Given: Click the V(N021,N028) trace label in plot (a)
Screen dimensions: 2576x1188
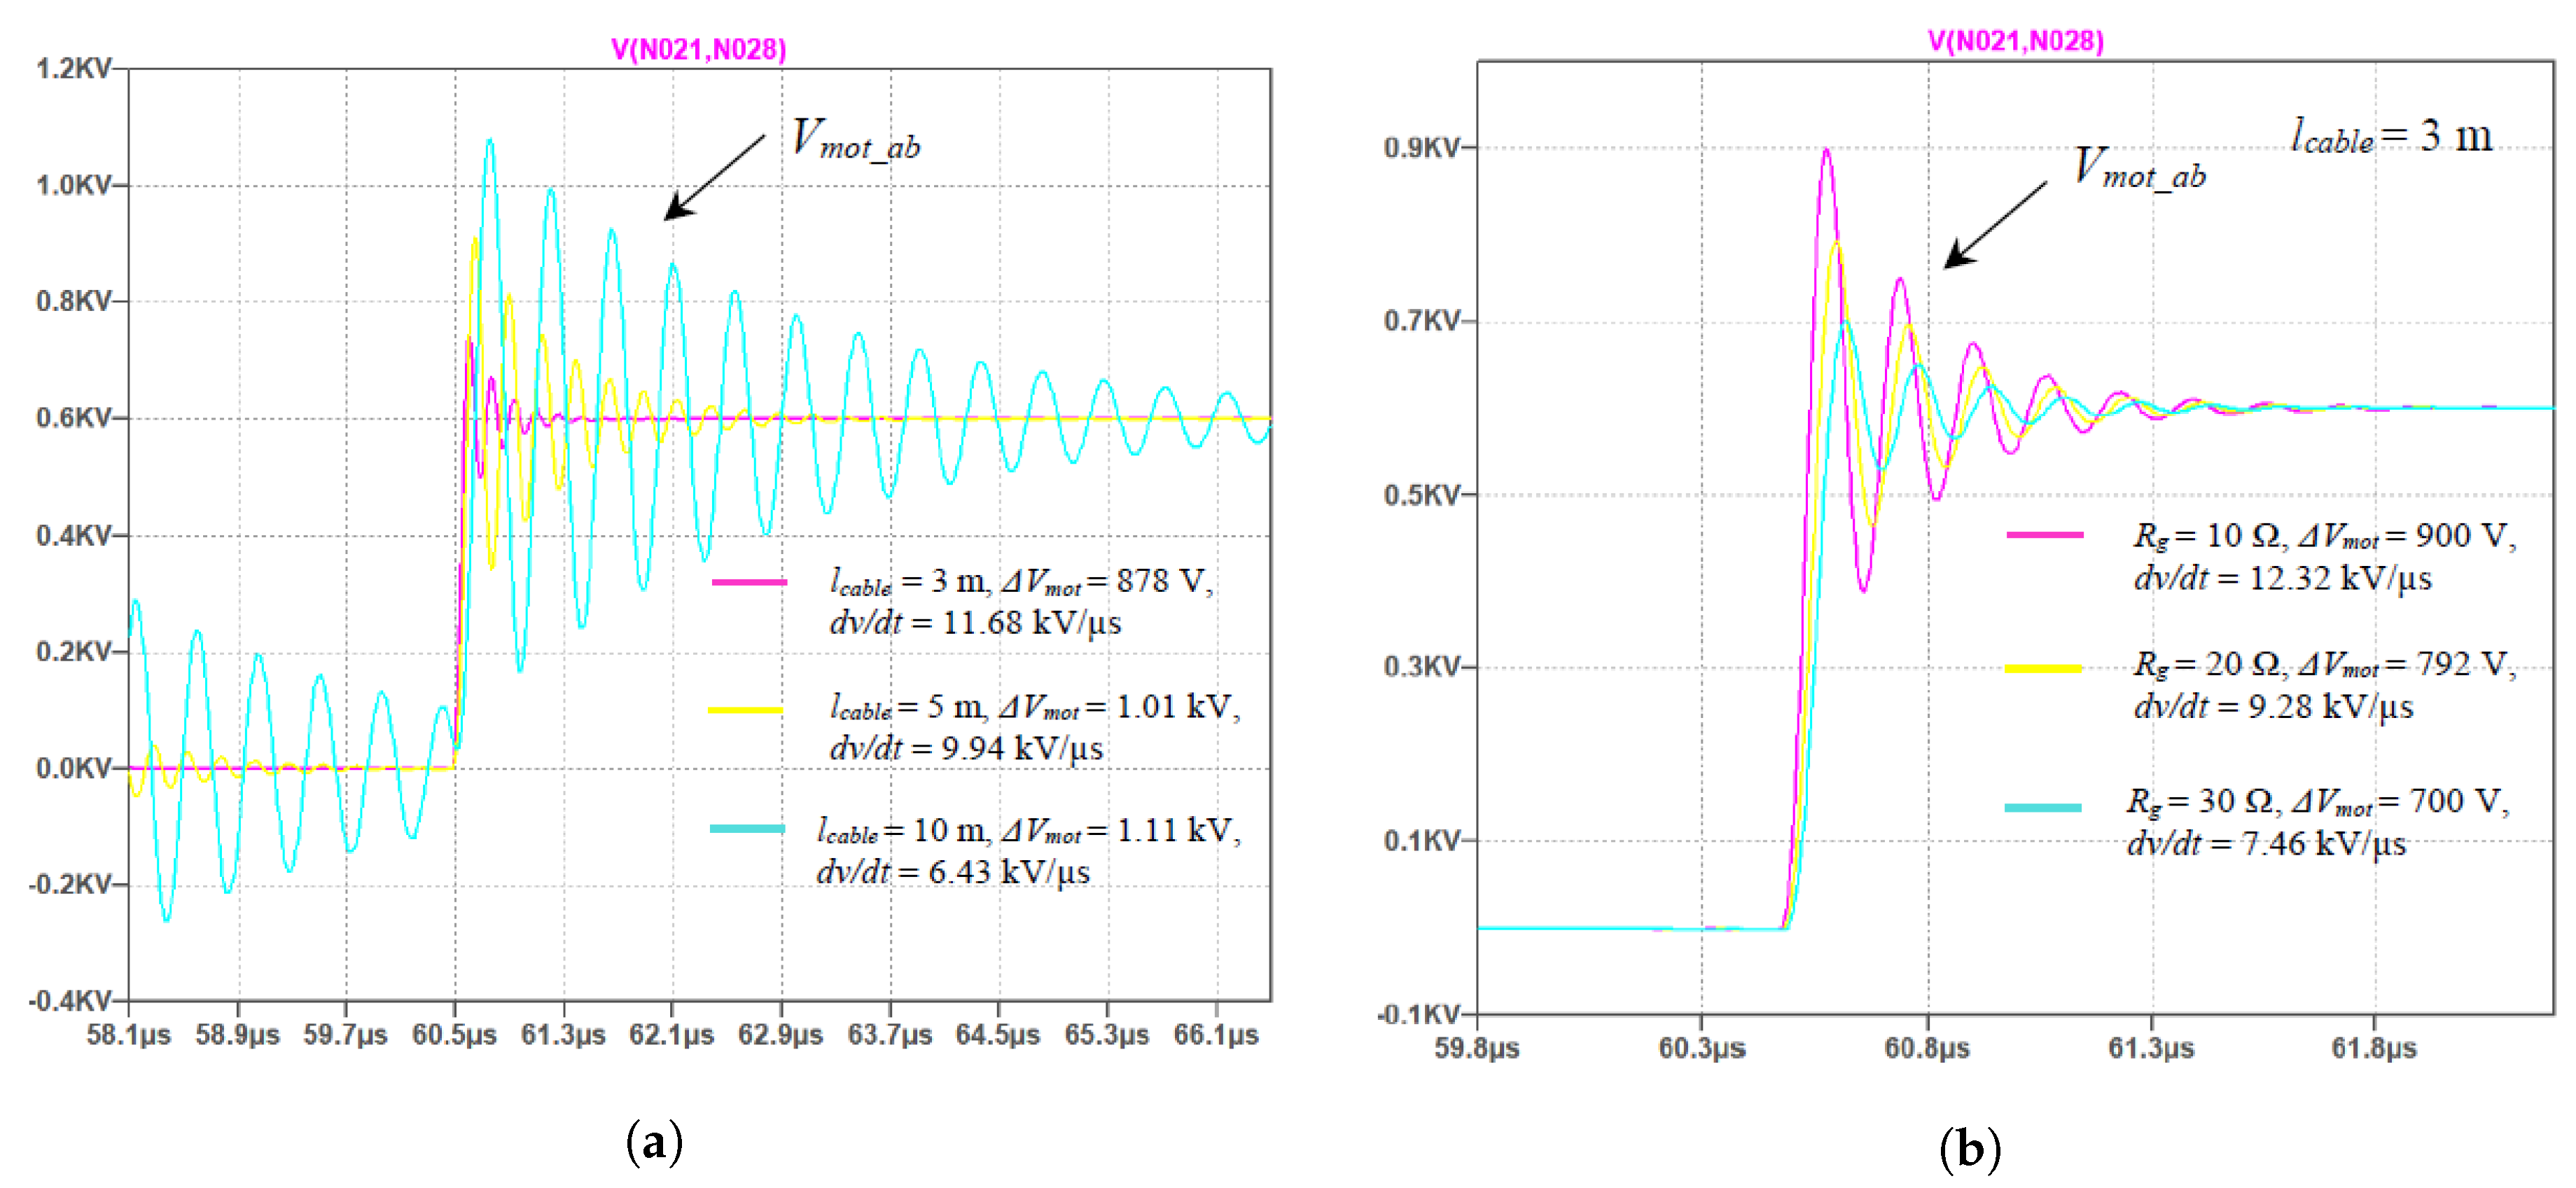Looking at the screenshot, I should point(698,49).
